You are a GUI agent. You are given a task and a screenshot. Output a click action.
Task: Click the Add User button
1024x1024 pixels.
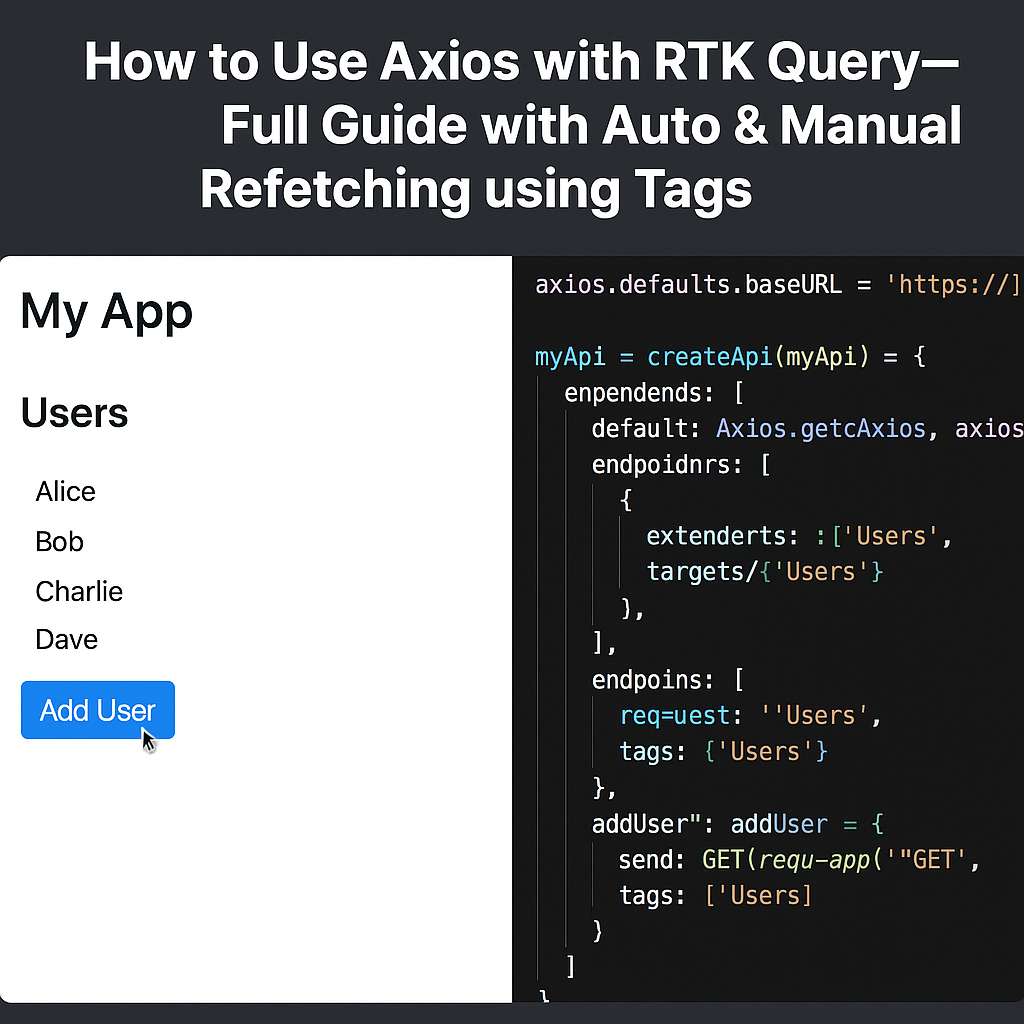[x=97, y=710]
